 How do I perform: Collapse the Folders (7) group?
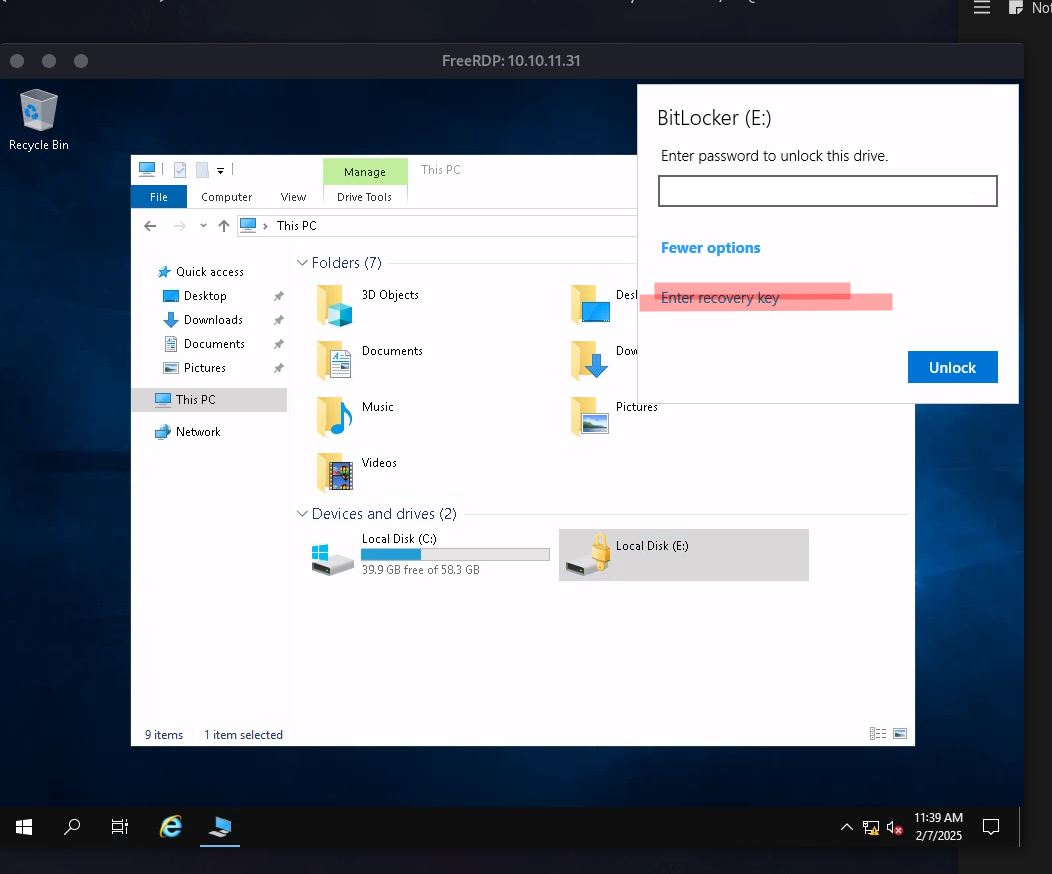pos(302,263)
